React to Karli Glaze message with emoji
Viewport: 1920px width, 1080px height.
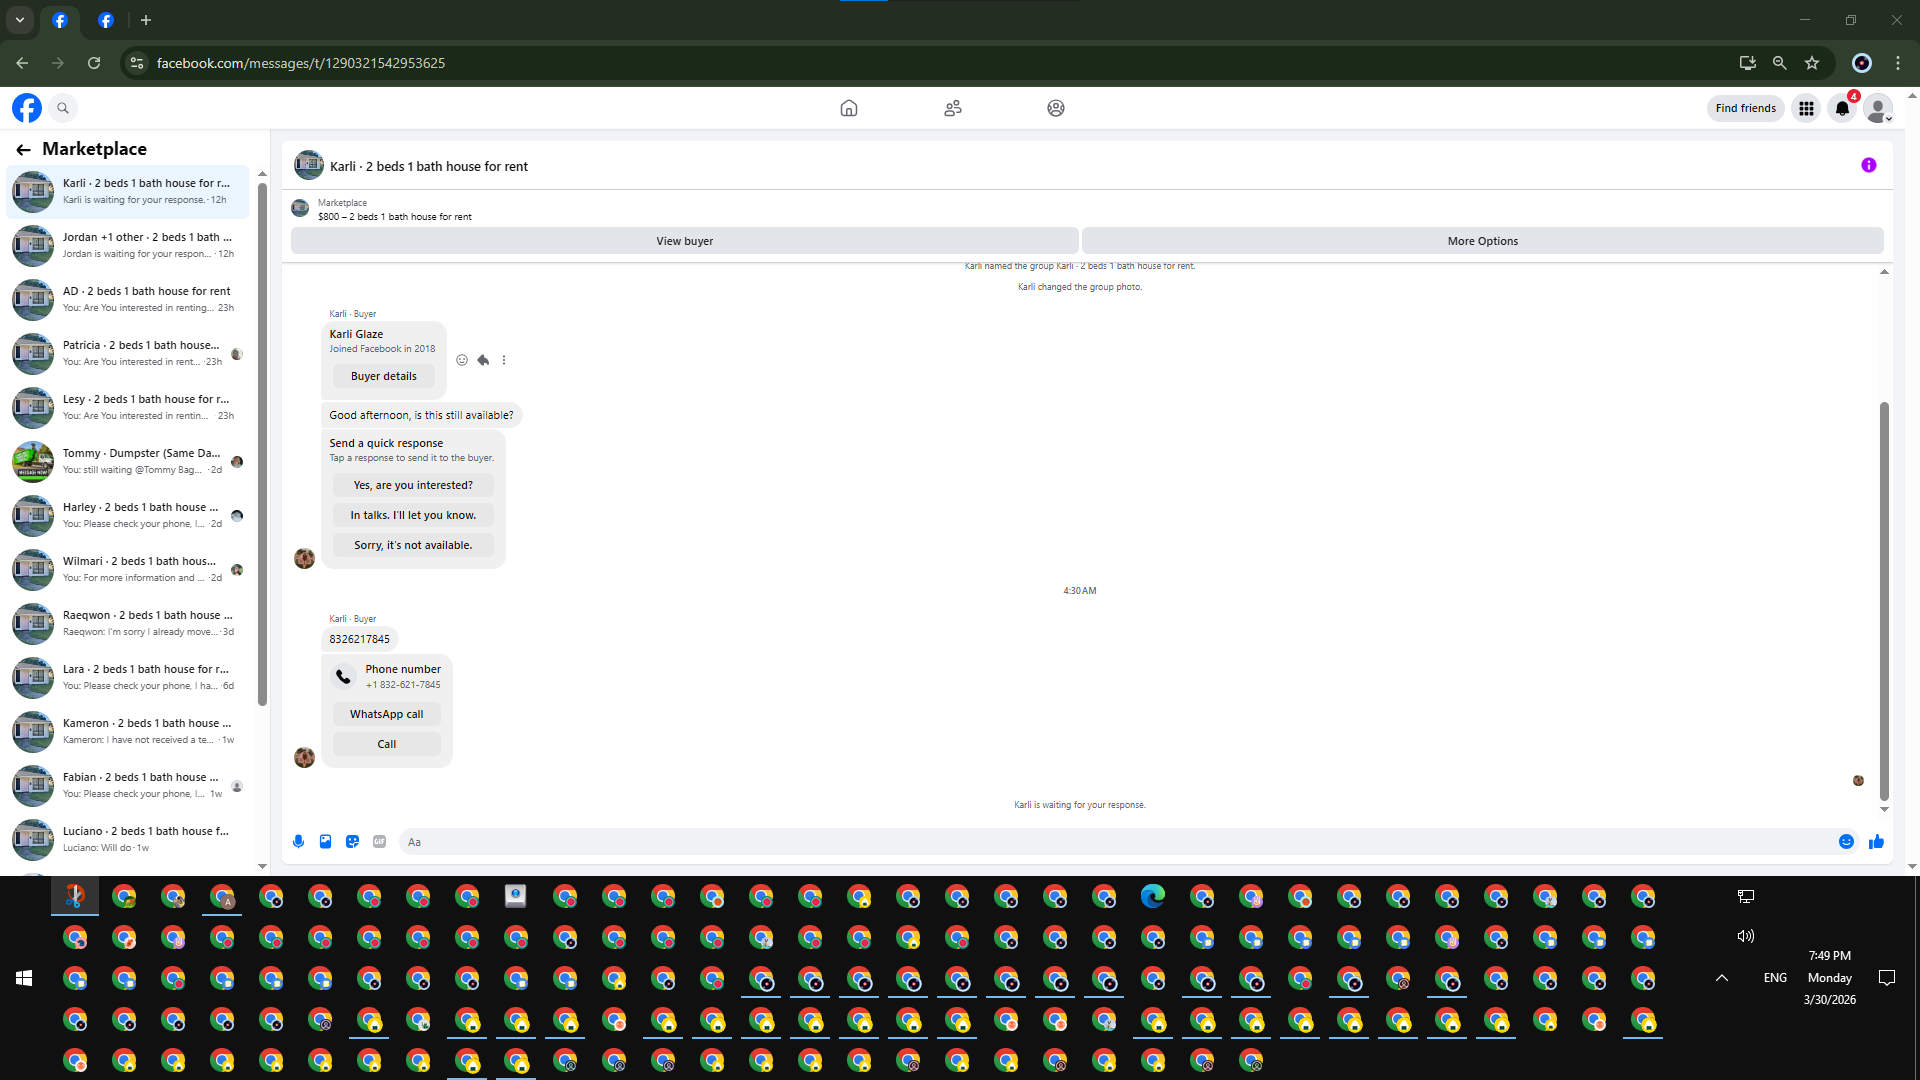[x=462, y=360]
